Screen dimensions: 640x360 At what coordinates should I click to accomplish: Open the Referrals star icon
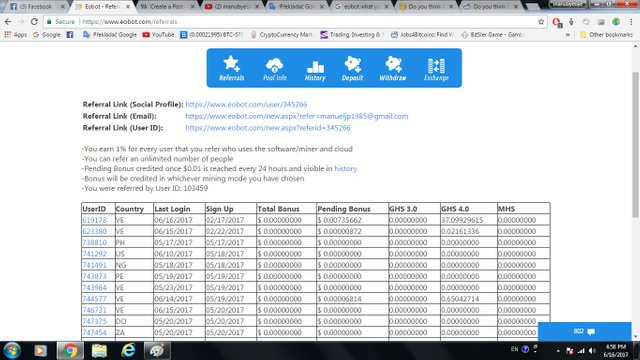pyautogui.click(x=231, y=68)
